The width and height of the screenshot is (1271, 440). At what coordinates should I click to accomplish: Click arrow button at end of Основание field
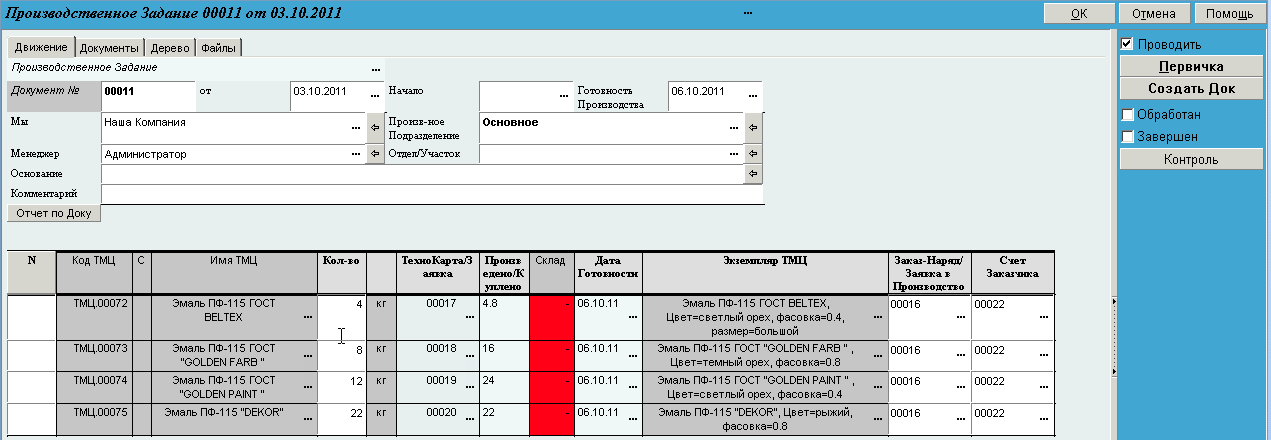[x=752, y=174]
